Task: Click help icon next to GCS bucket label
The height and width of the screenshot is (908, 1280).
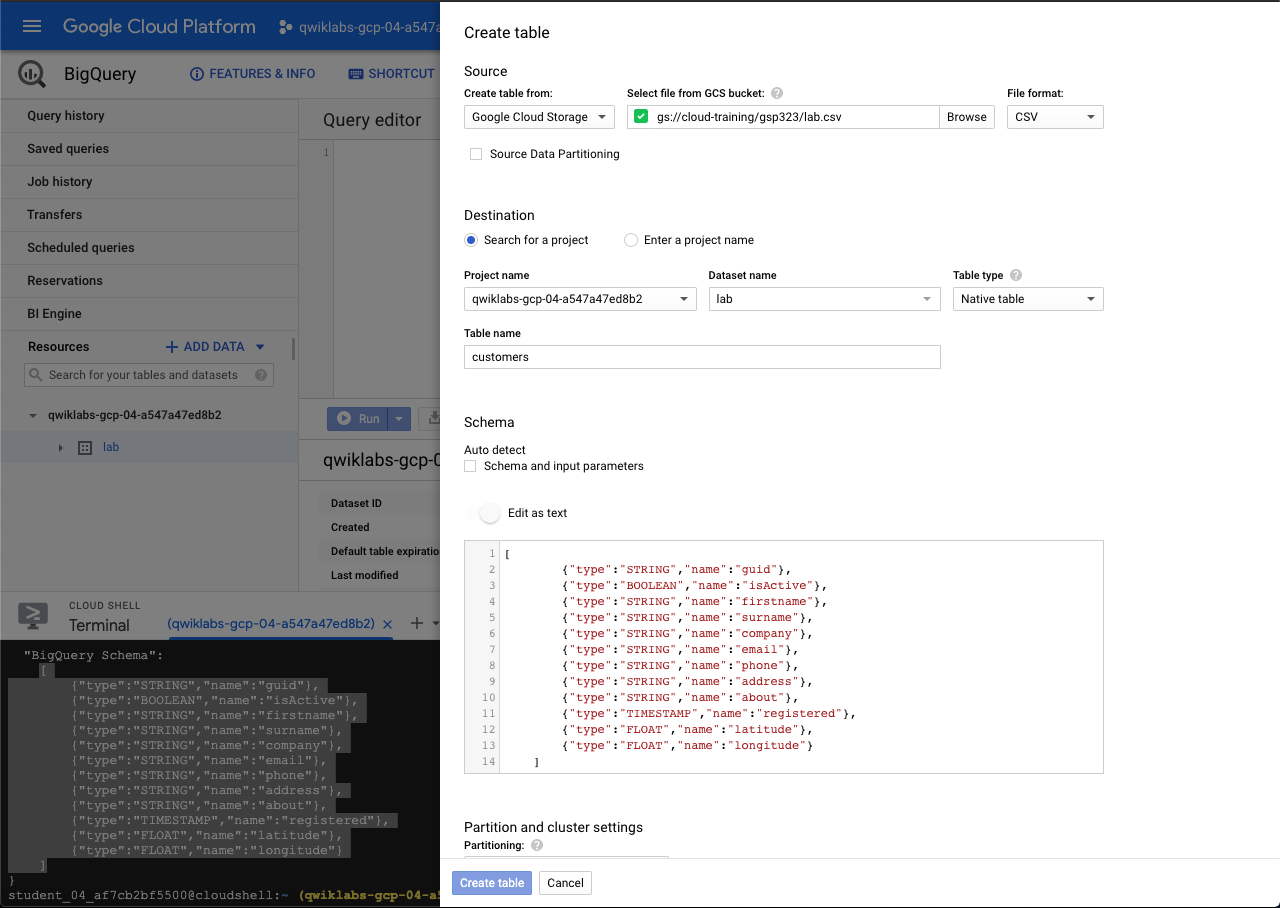Action: pos(777,93)
